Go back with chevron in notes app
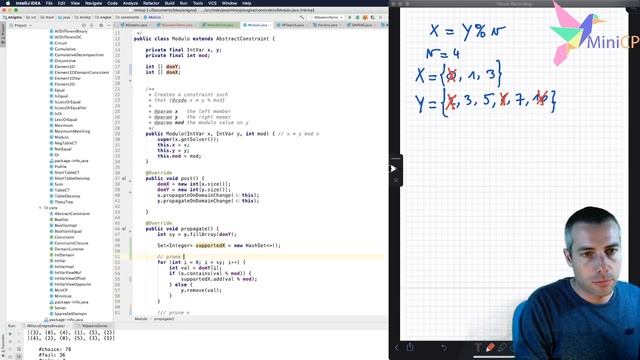640x360 pixels. 396,347
